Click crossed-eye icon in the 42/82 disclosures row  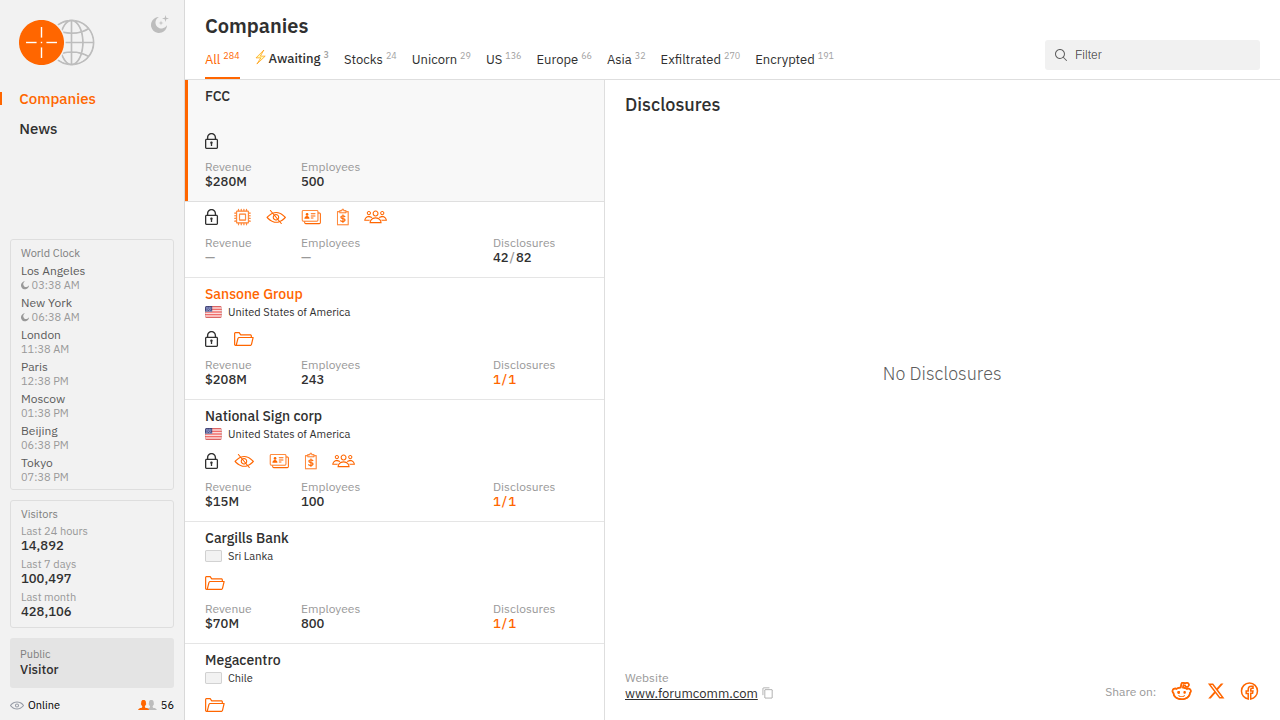tap(276, 217)
